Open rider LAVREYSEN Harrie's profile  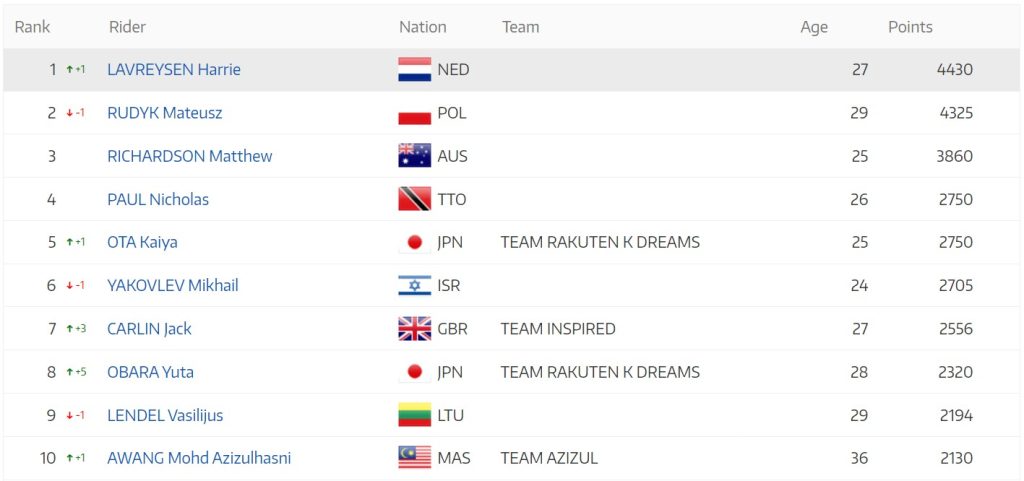click(174, 69)
